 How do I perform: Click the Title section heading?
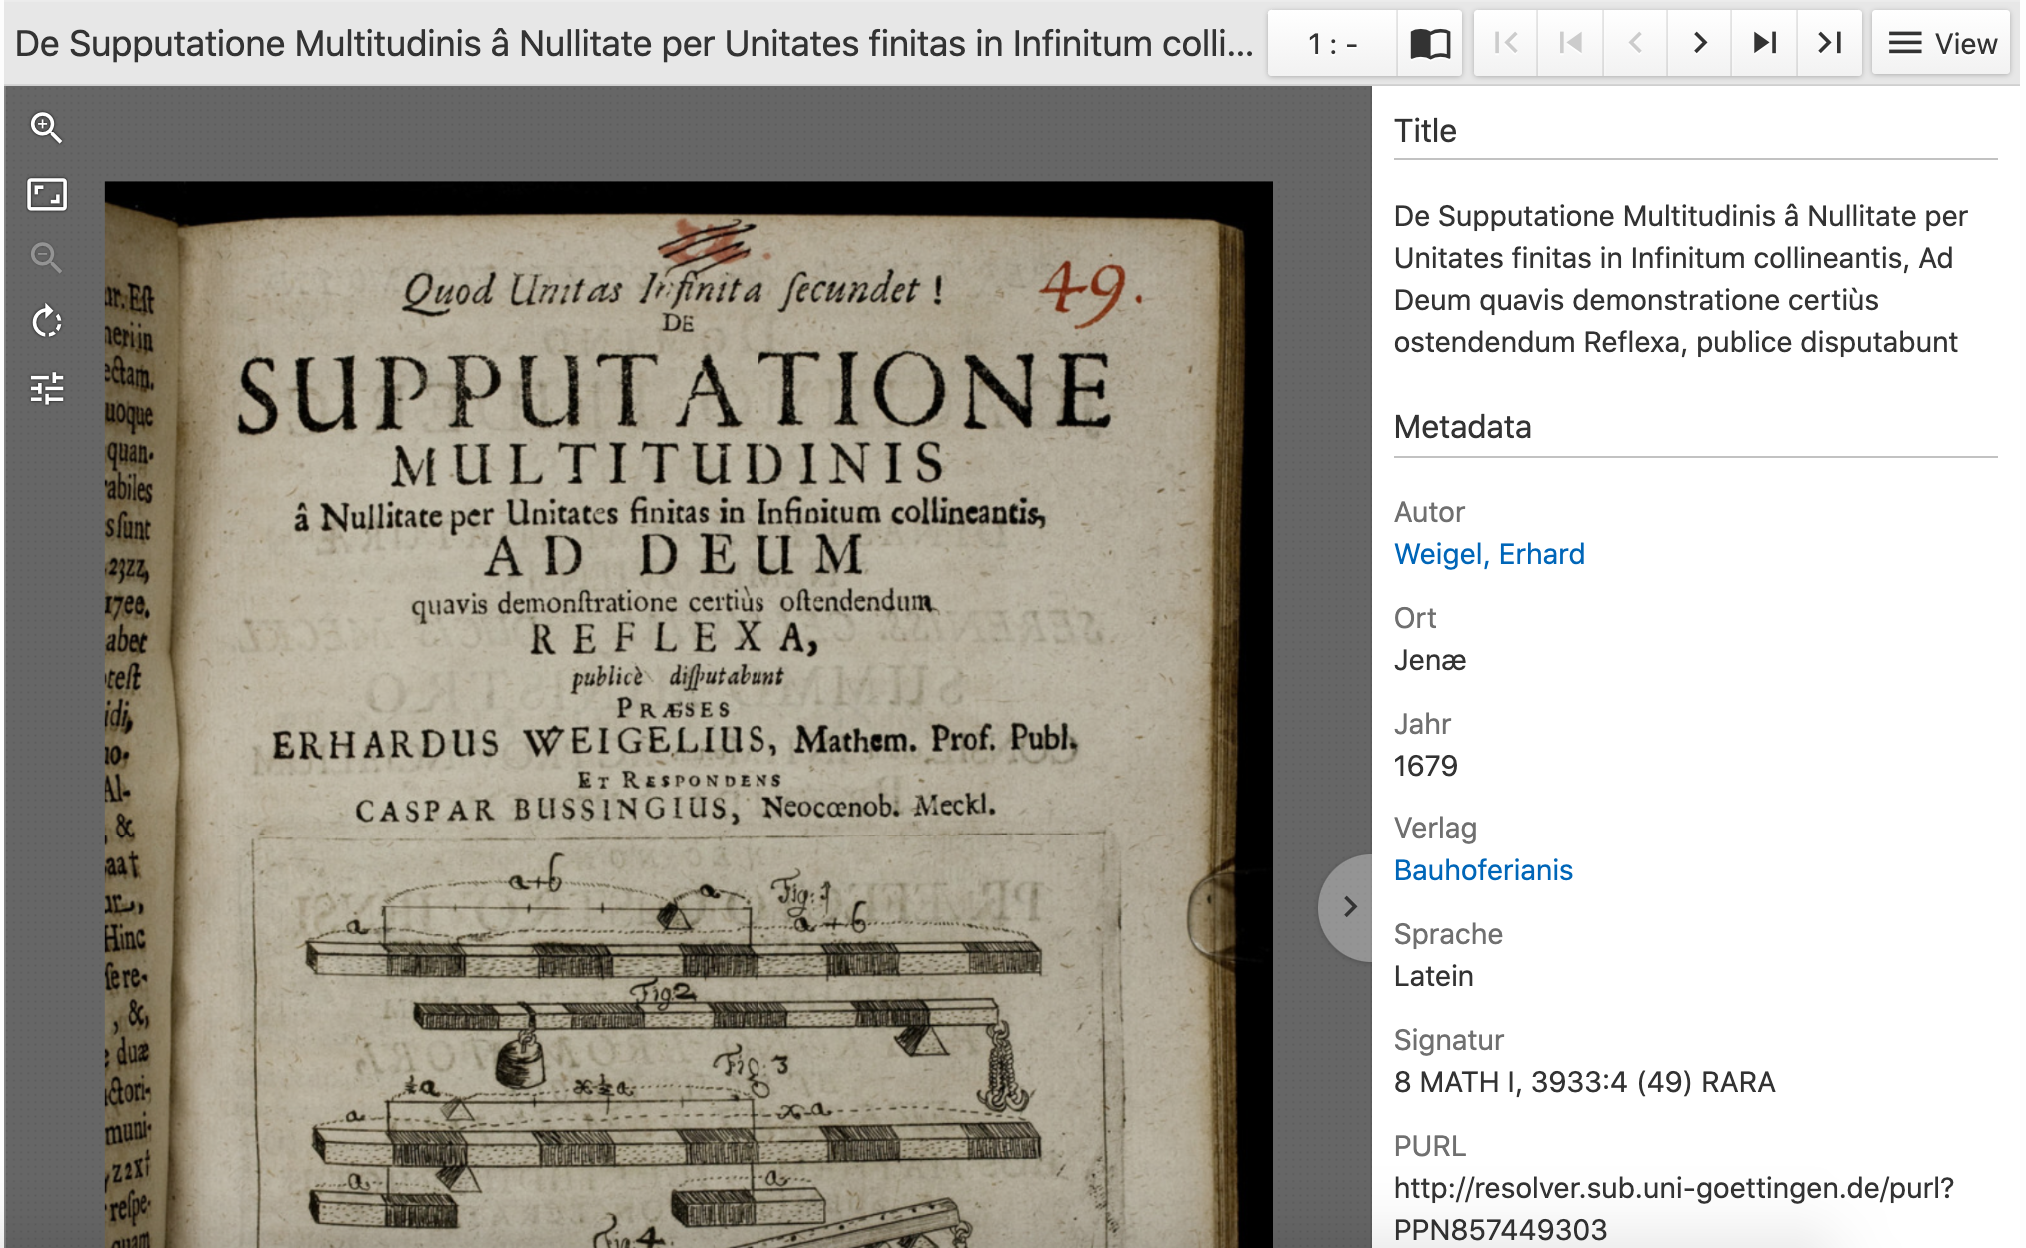[x=1425, y=131]
